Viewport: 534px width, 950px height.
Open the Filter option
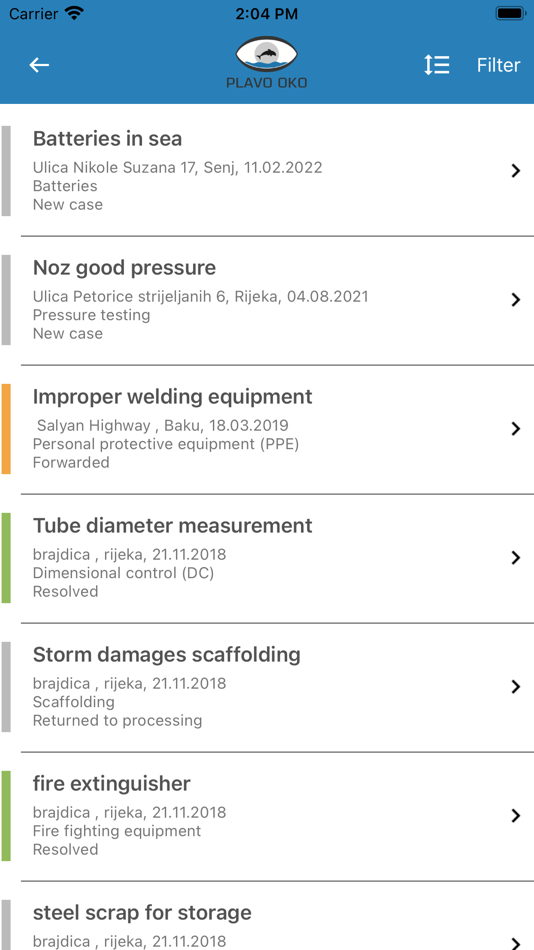tap(498, 65)
